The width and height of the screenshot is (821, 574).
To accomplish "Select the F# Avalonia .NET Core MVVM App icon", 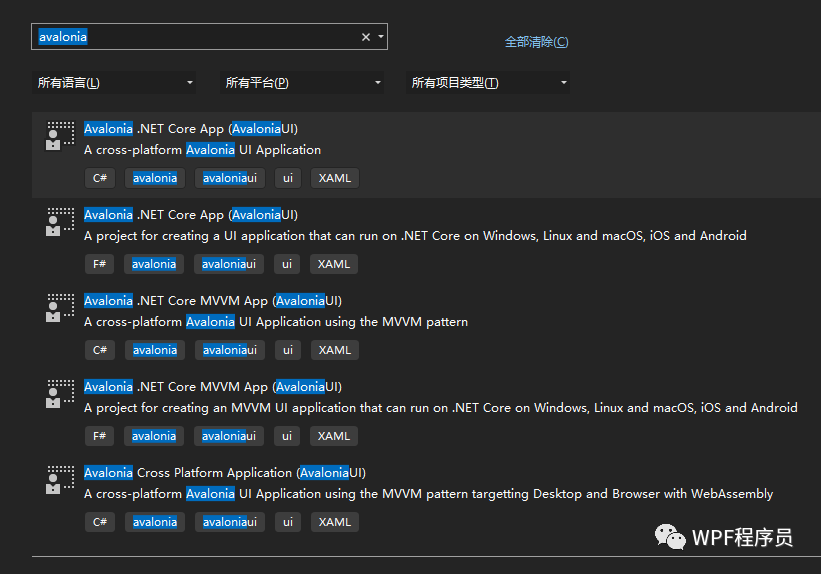I will point(60,394).
